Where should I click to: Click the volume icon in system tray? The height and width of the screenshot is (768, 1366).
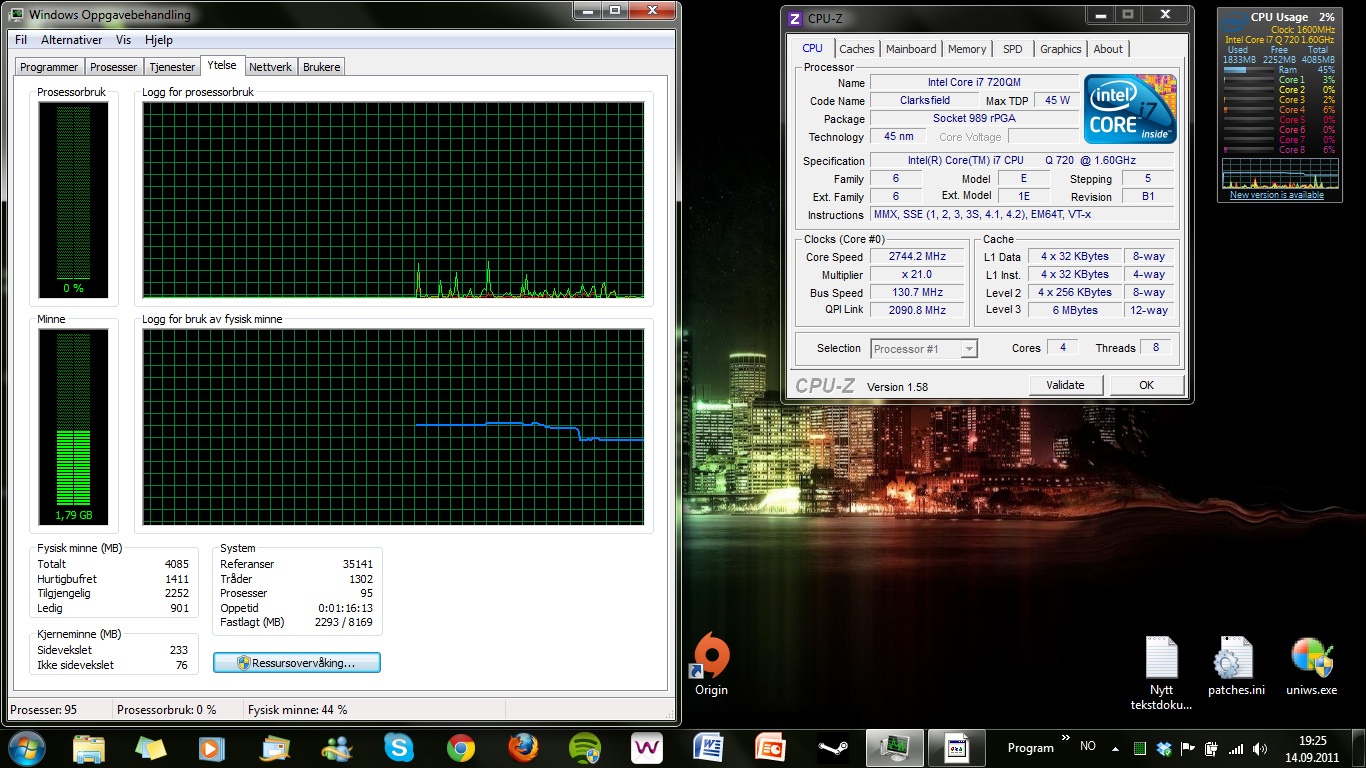[1258, 748]
